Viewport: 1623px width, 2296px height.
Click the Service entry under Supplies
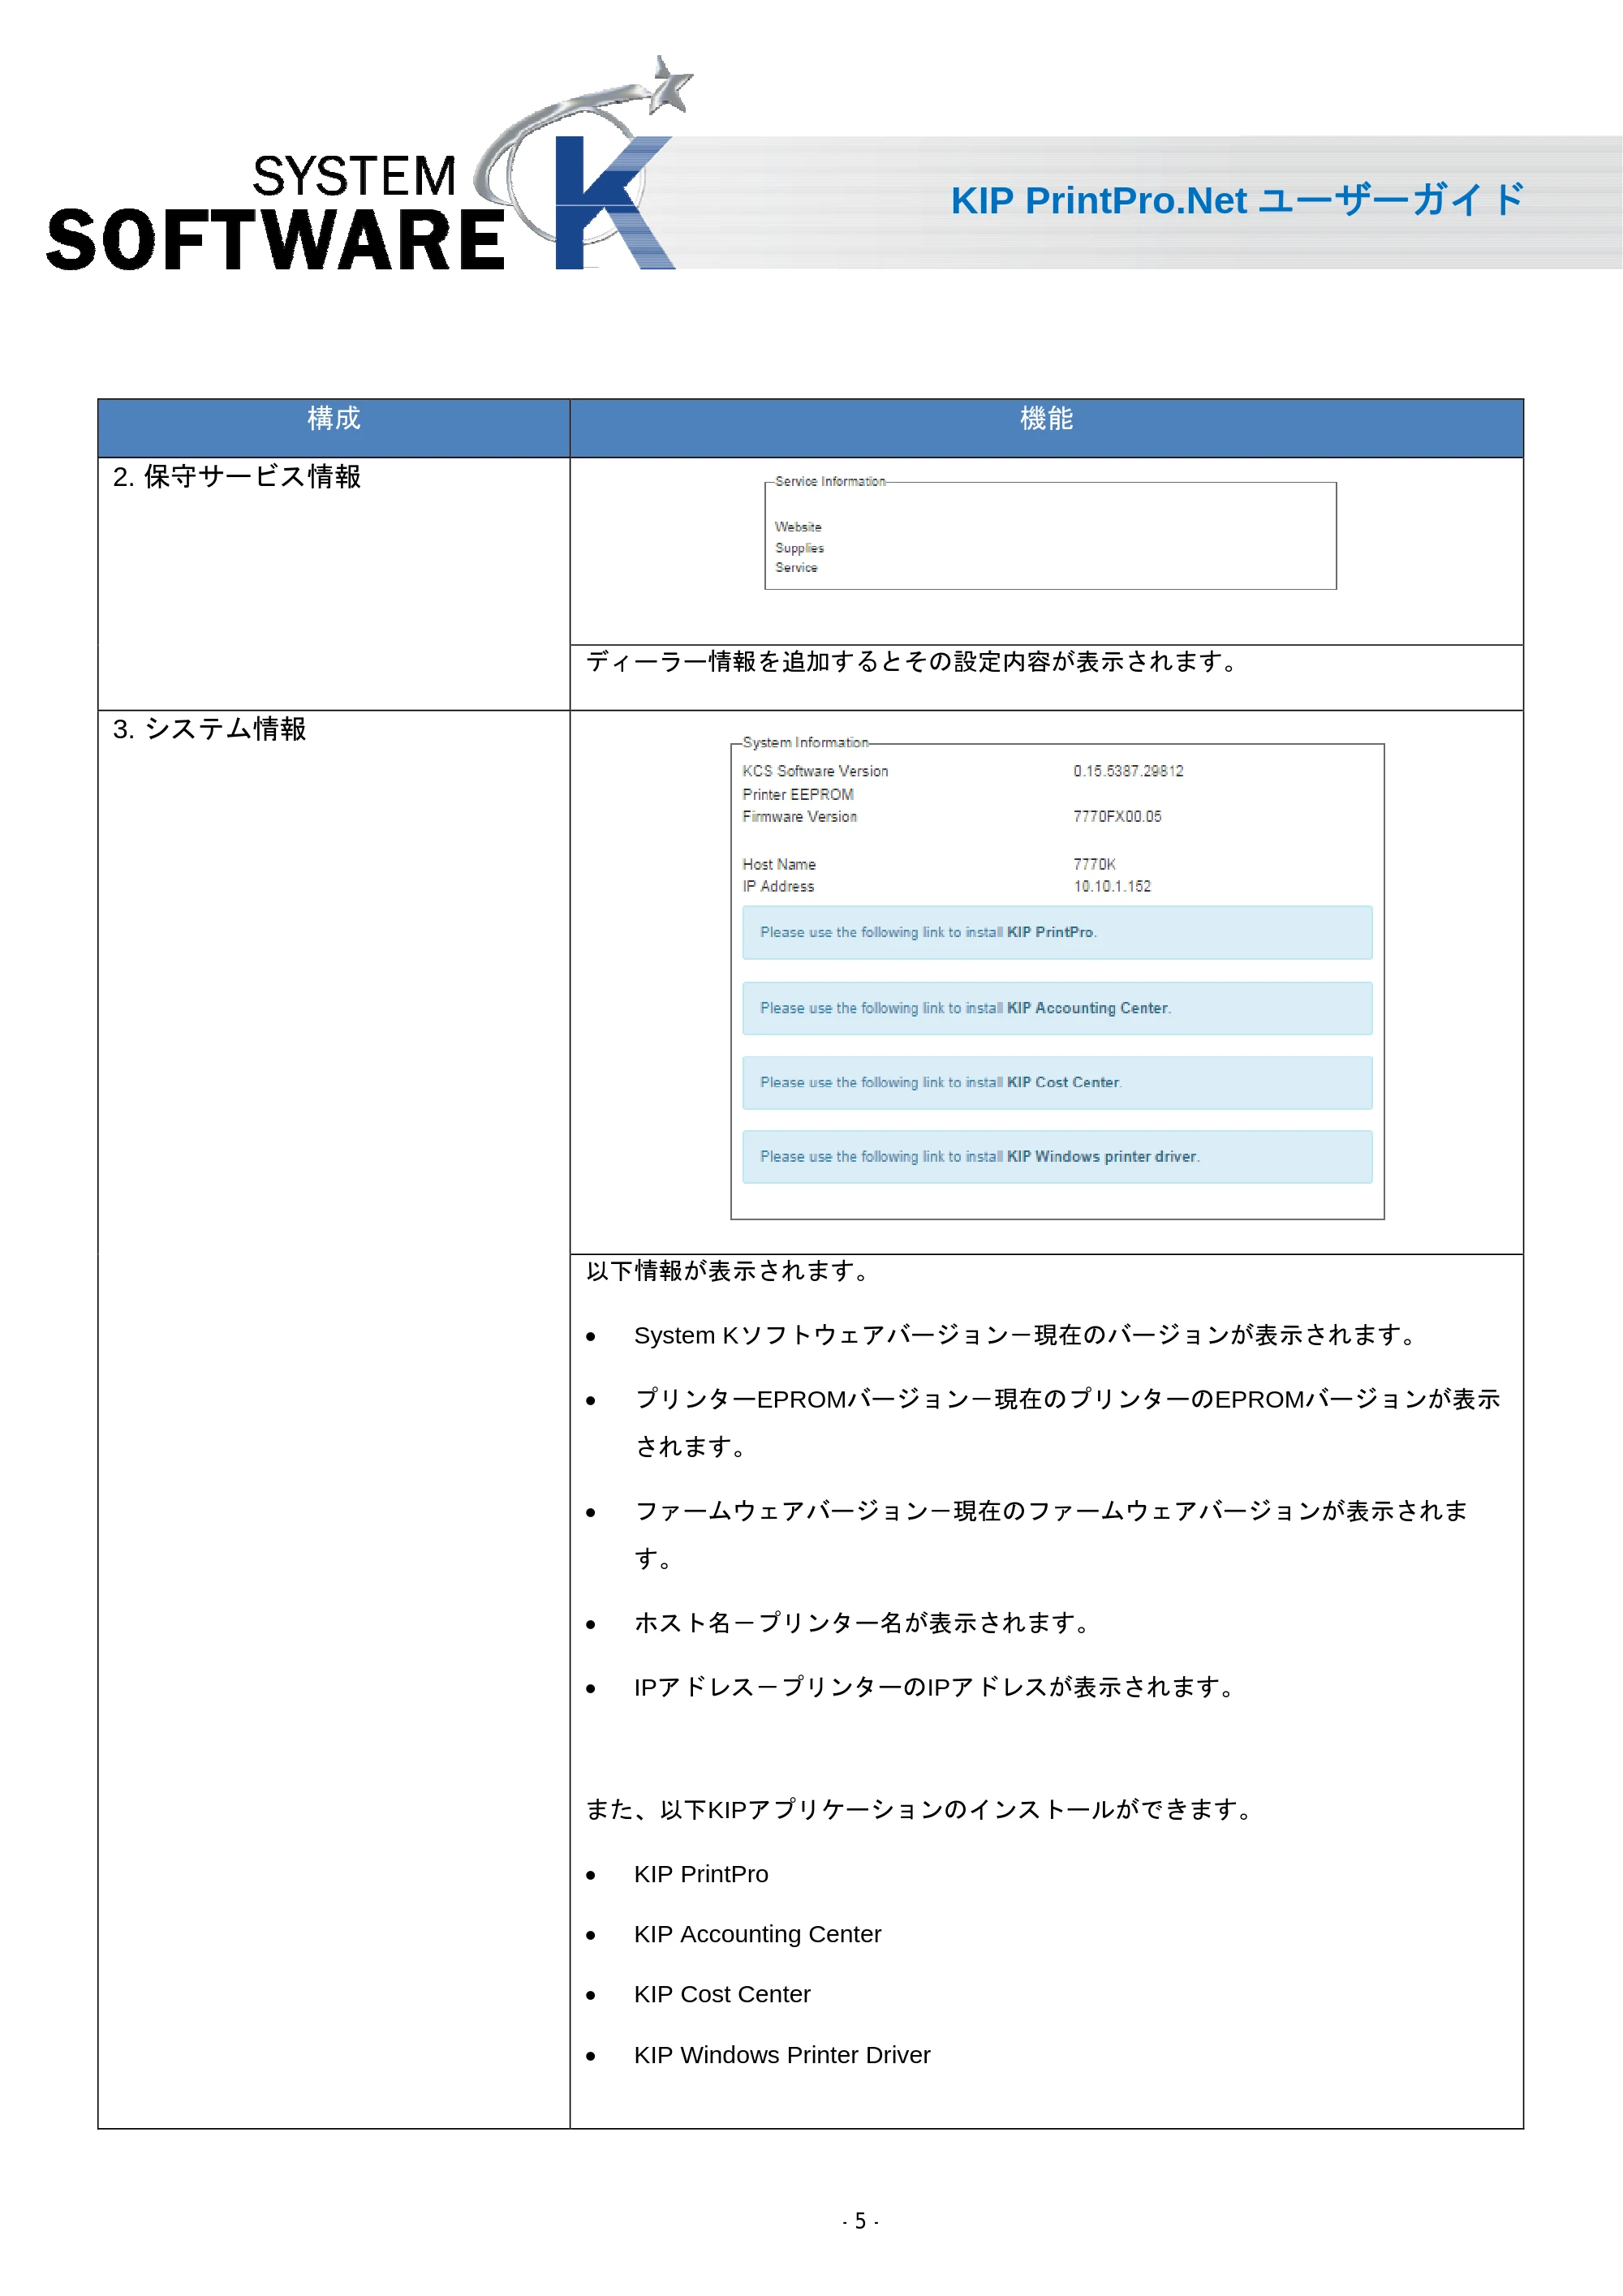tap(796, 568)
